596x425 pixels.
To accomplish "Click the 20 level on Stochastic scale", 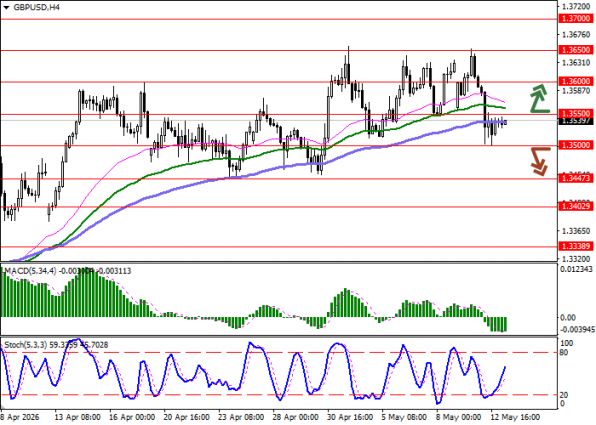I will [564, 395].
